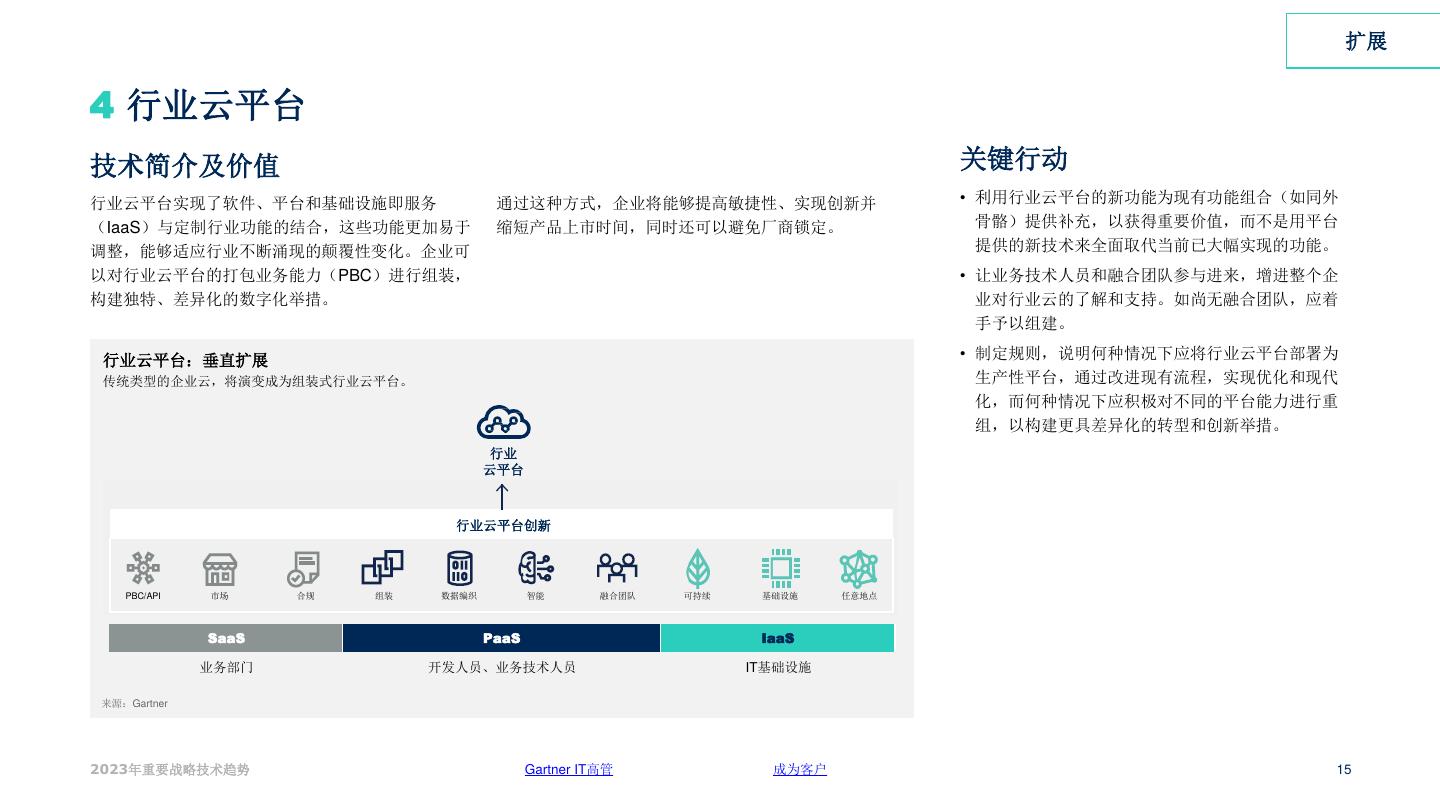Viewport: 1440px width, 810px height.
Task: Select the 融合团队 people icon
Action: tap(616, 568)
